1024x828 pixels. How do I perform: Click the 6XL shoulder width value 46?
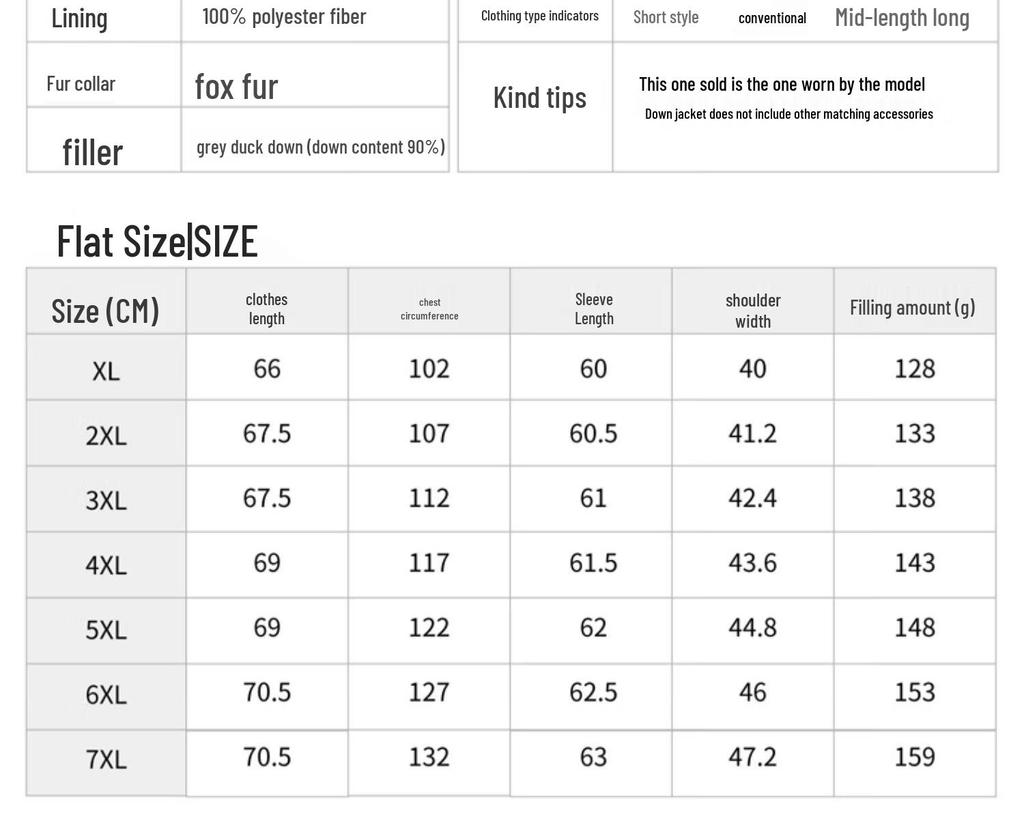point(753,692)
